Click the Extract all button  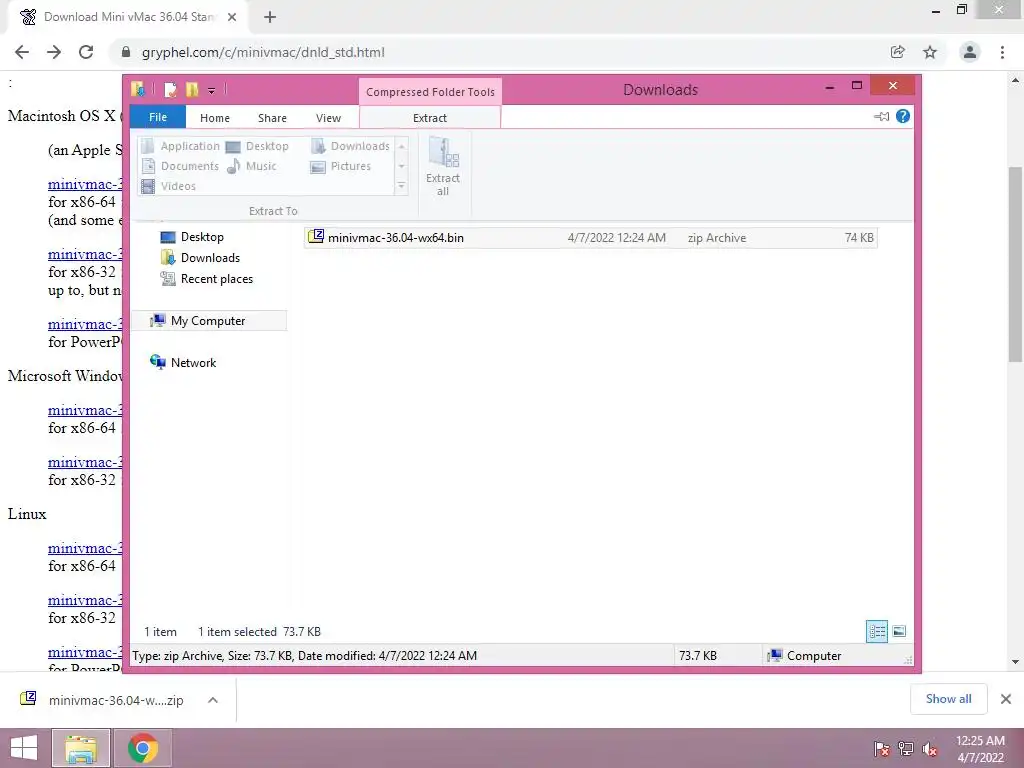click(x=443, y=167)
